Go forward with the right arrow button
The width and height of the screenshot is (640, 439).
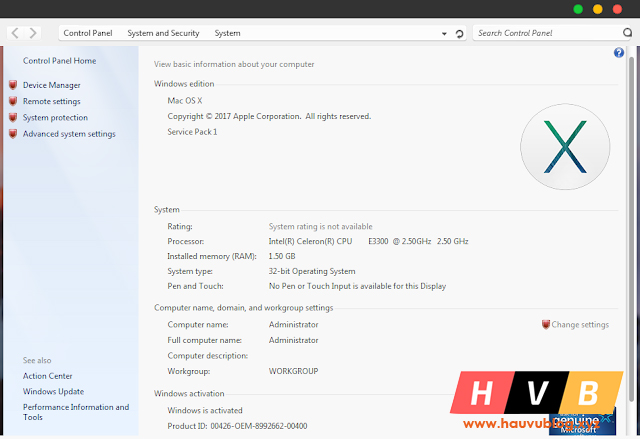click(x=33, y=33)
